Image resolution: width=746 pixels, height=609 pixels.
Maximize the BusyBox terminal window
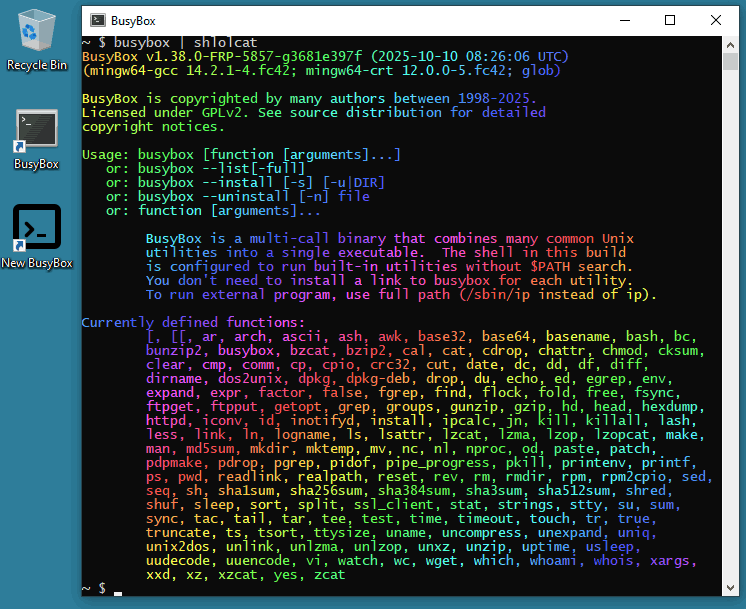coord(670,20)
